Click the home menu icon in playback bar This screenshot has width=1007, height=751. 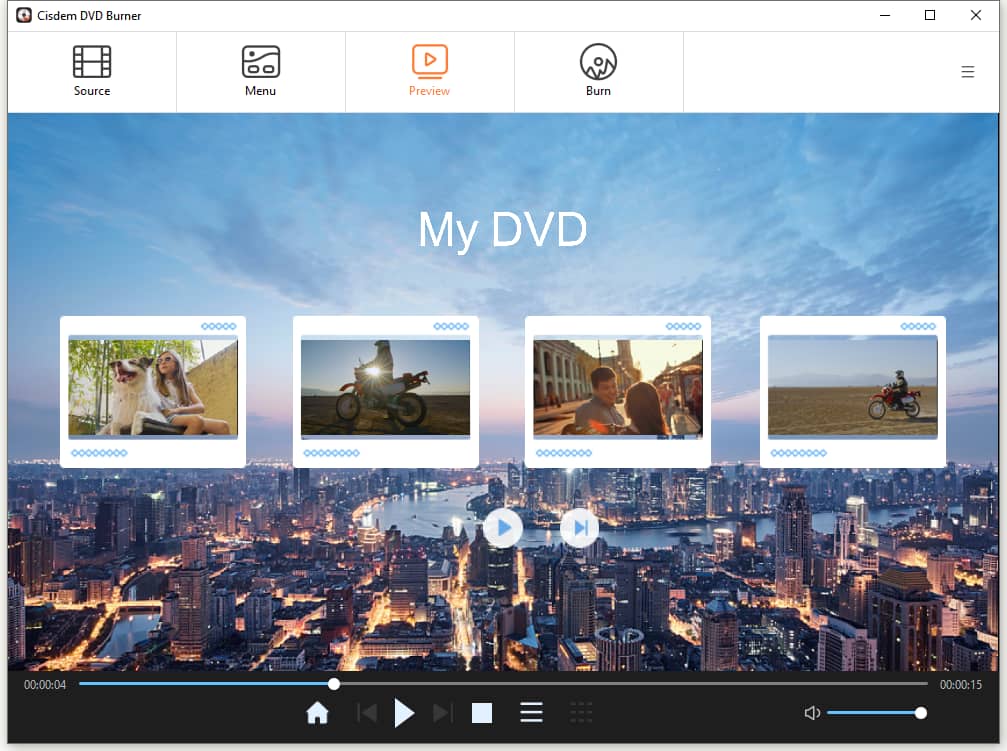[317, 712]
